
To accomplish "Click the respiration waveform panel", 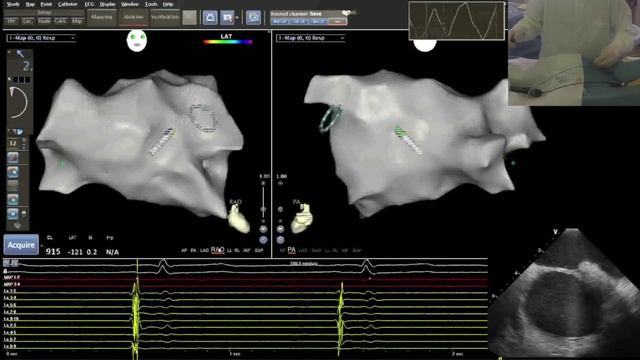I will click(456, 21).
